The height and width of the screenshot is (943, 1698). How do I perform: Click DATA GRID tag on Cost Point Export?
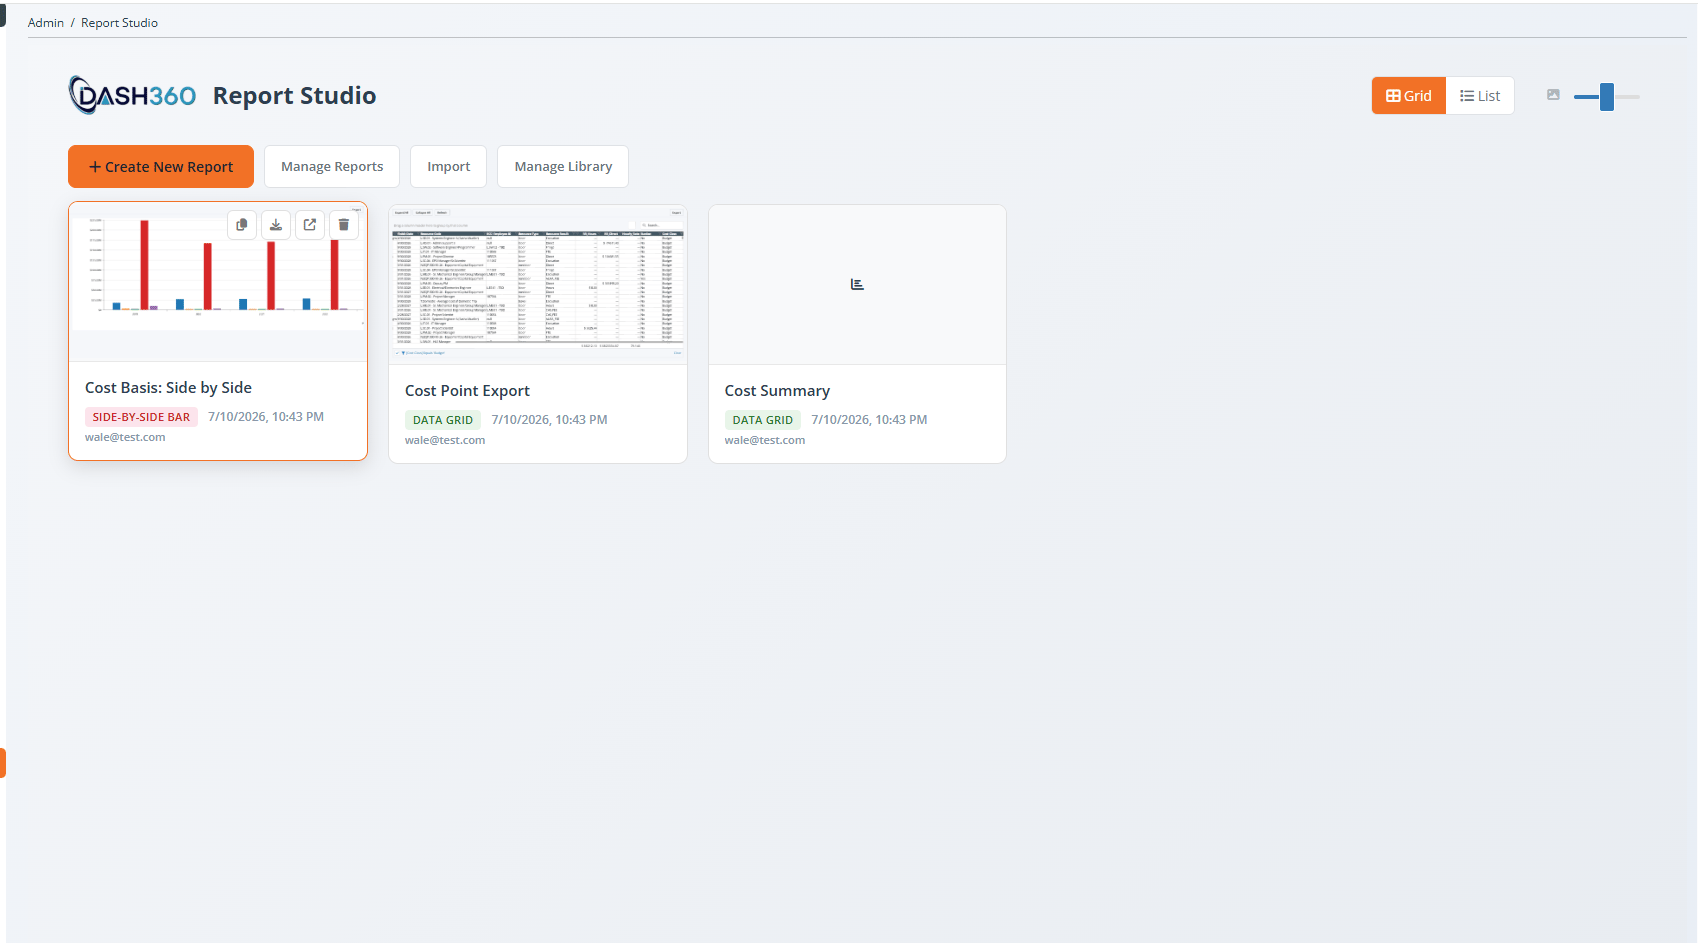pyautogui.click(x=443, y=420)
